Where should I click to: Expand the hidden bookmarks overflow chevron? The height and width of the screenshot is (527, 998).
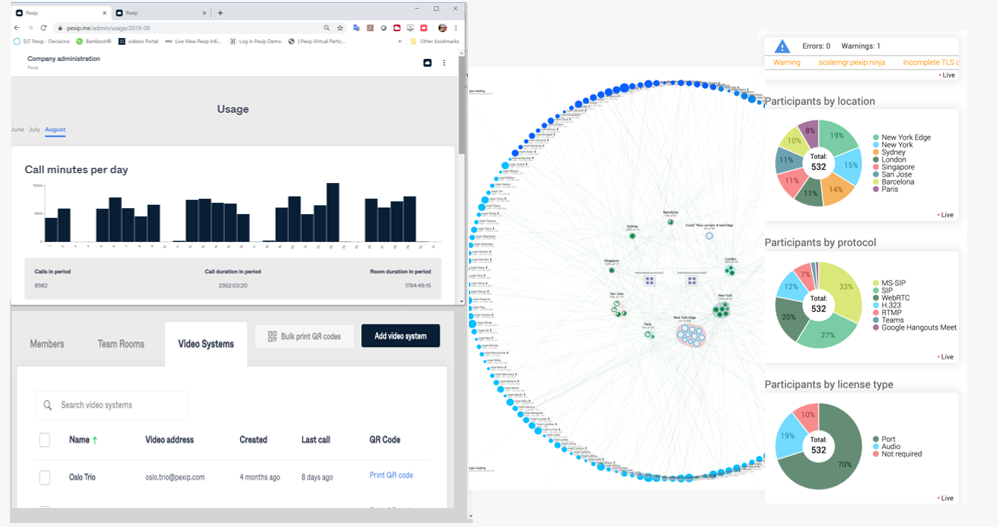coord(400,41)
